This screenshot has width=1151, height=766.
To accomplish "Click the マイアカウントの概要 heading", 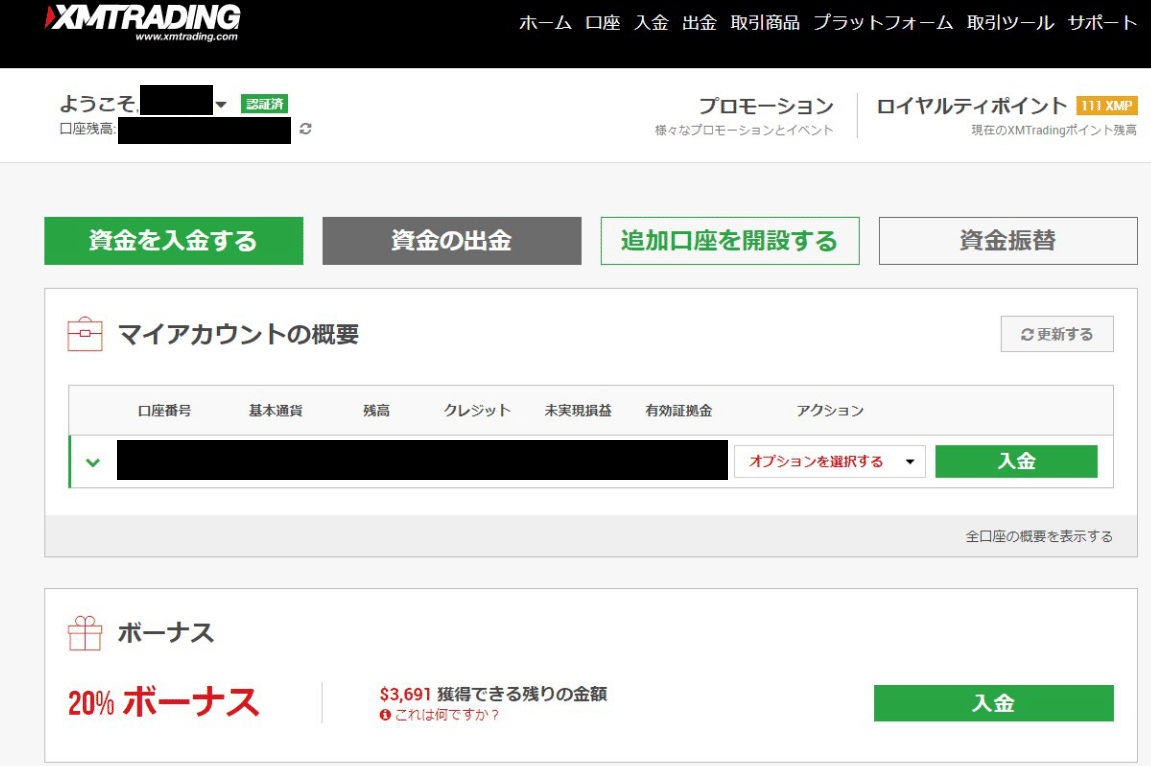I will [239, 335].
